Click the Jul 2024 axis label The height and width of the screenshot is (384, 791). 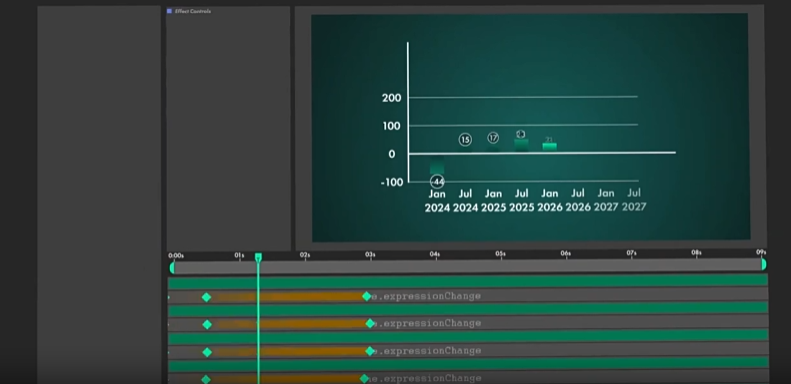(x=465, y=201)
